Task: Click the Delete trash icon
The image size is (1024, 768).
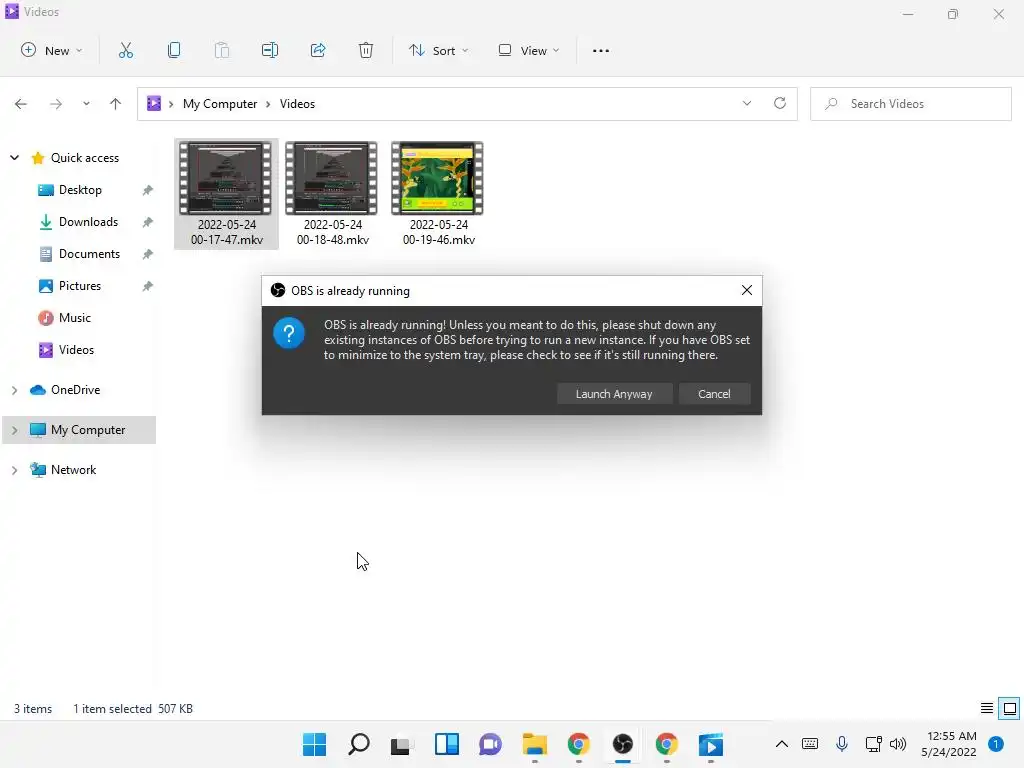Action: (366, 50)
